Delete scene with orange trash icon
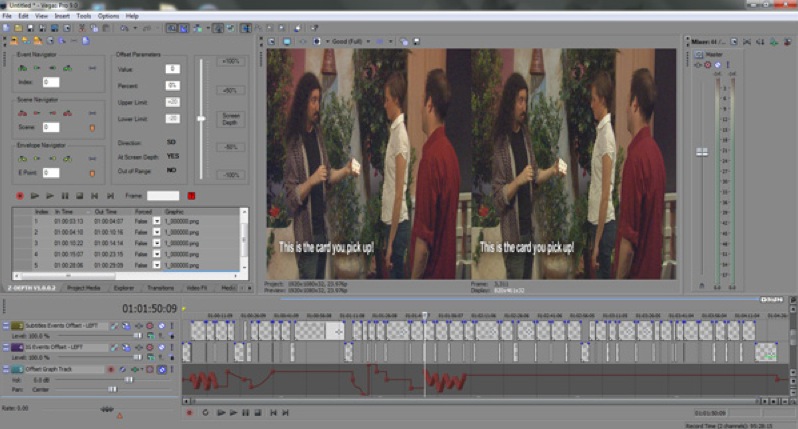 (92, 128)
